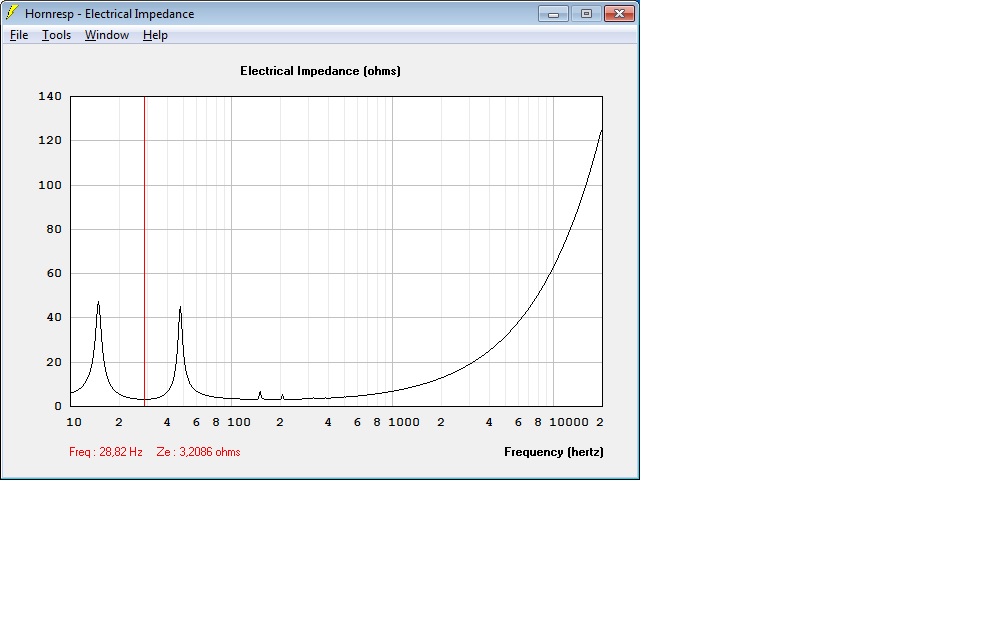This screenshot has width=1008, height=630.
Task: Open the Help menu
Action: pos(155,35)
